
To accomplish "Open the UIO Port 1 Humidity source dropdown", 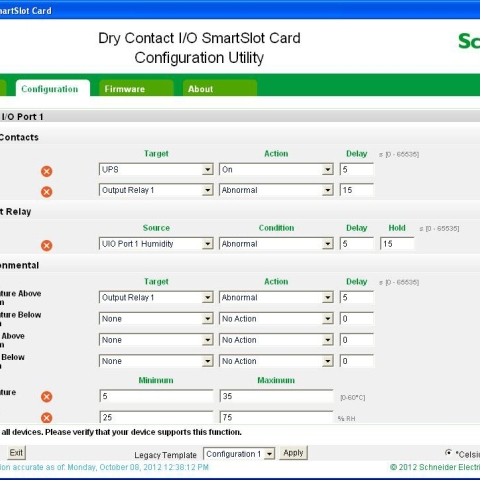I will tap(156, 244).
